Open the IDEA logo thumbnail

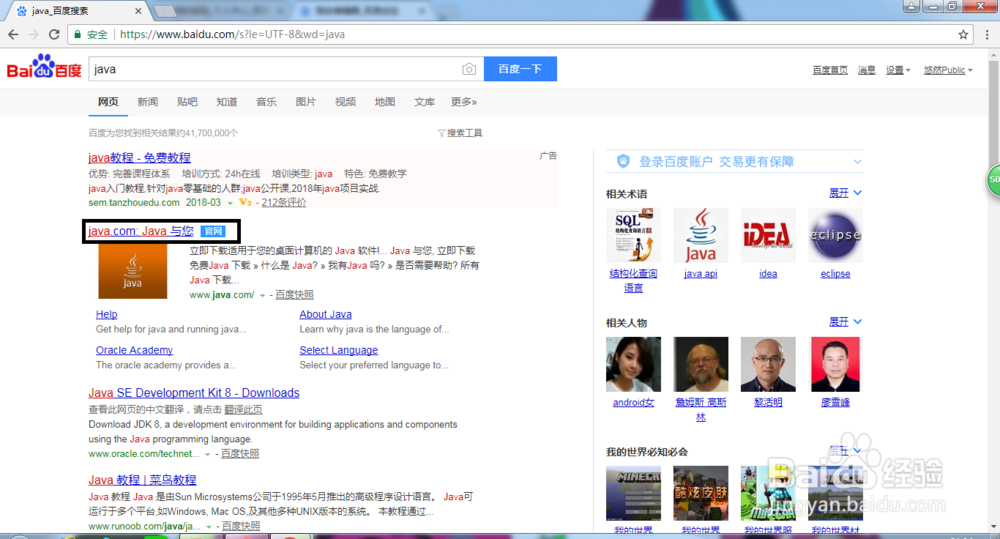tap(768, 235)
